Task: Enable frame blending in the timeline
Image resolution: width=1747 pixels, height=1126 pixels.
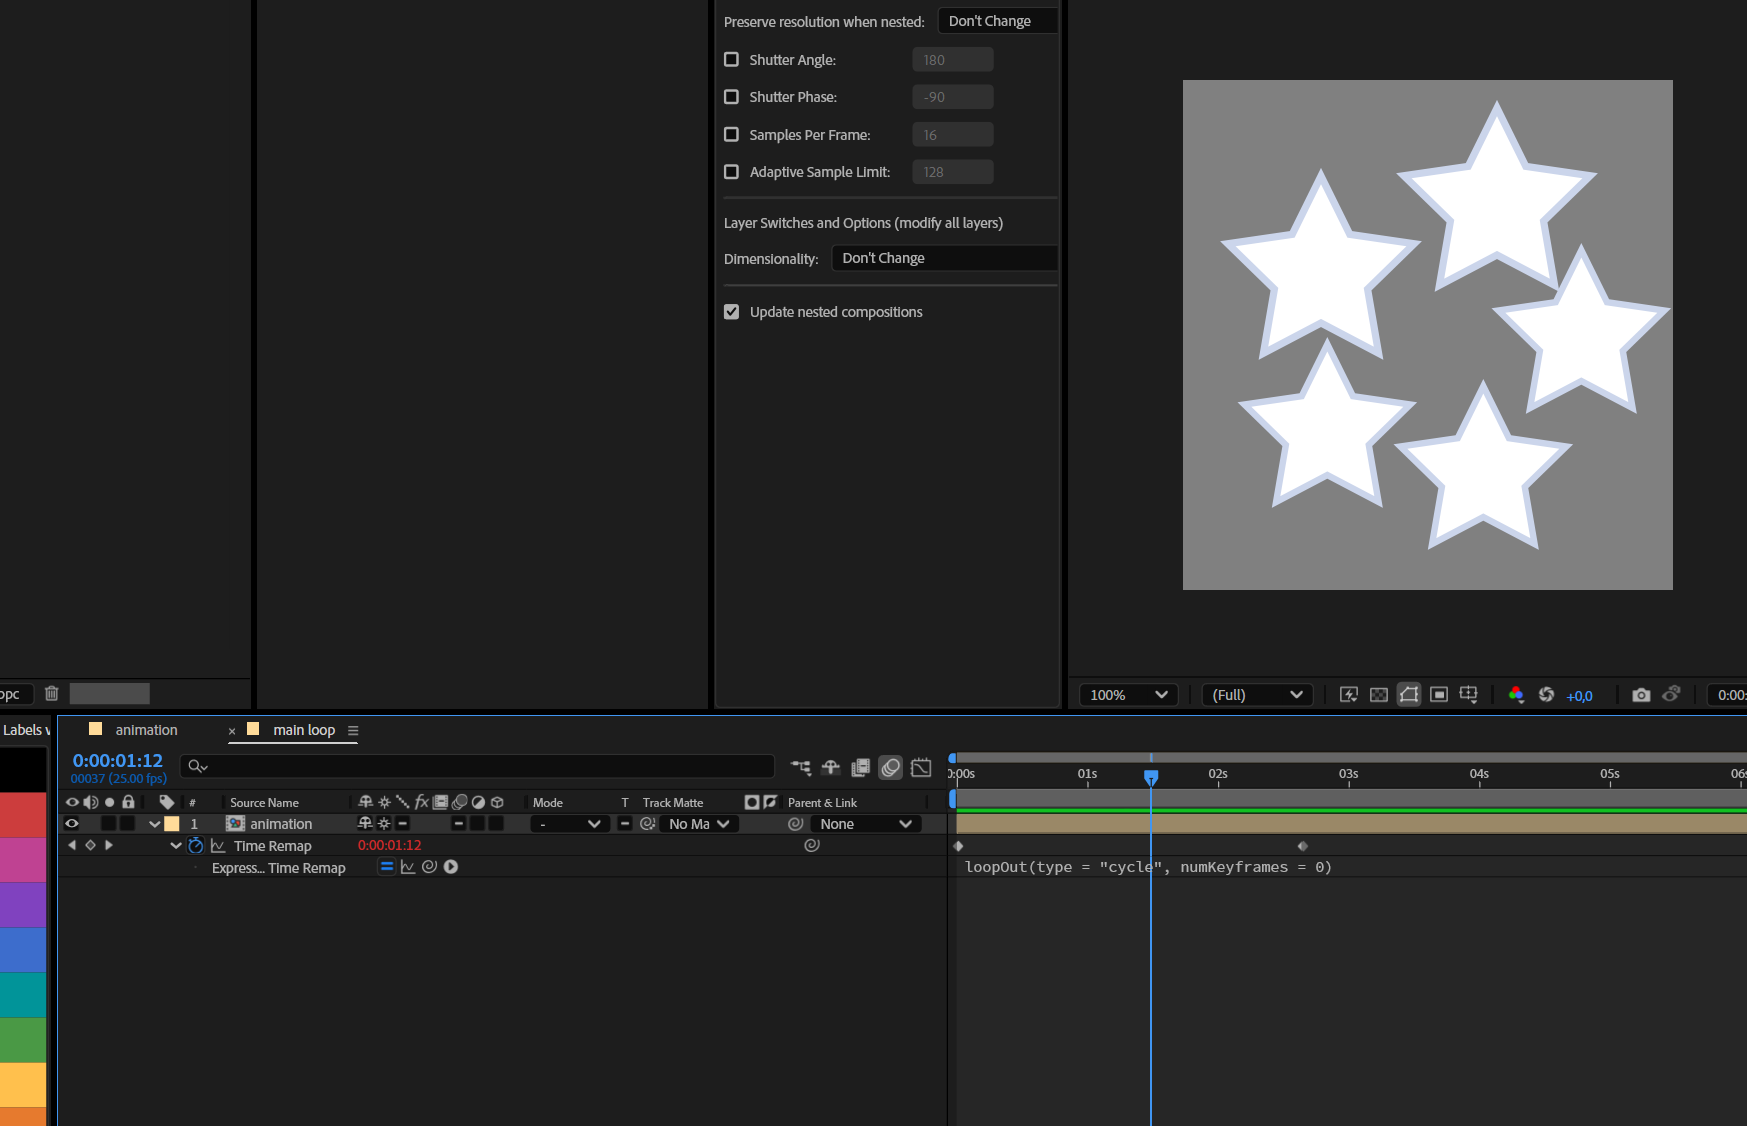Action: click(x=860, y=767)
